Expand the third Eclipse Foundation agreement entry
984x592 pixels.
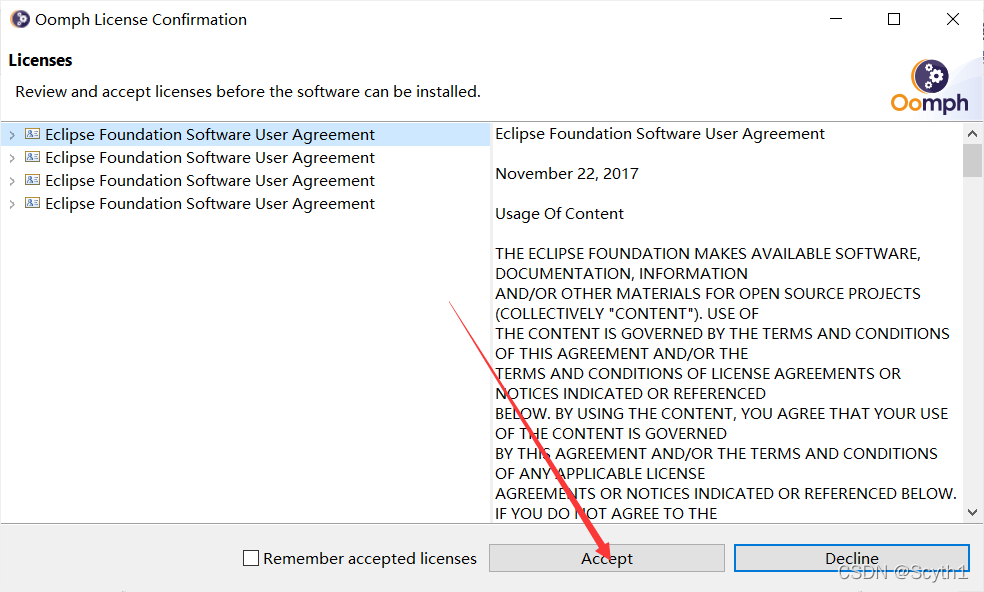coord(12,181)
